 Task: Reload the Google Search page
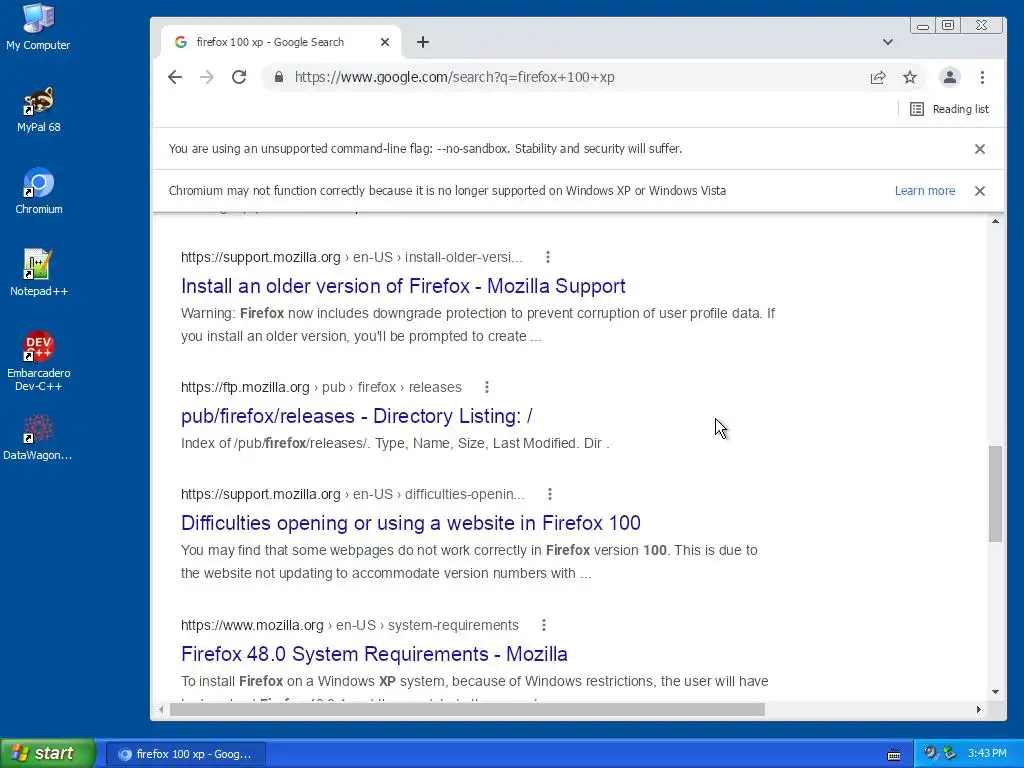point(239,77)
